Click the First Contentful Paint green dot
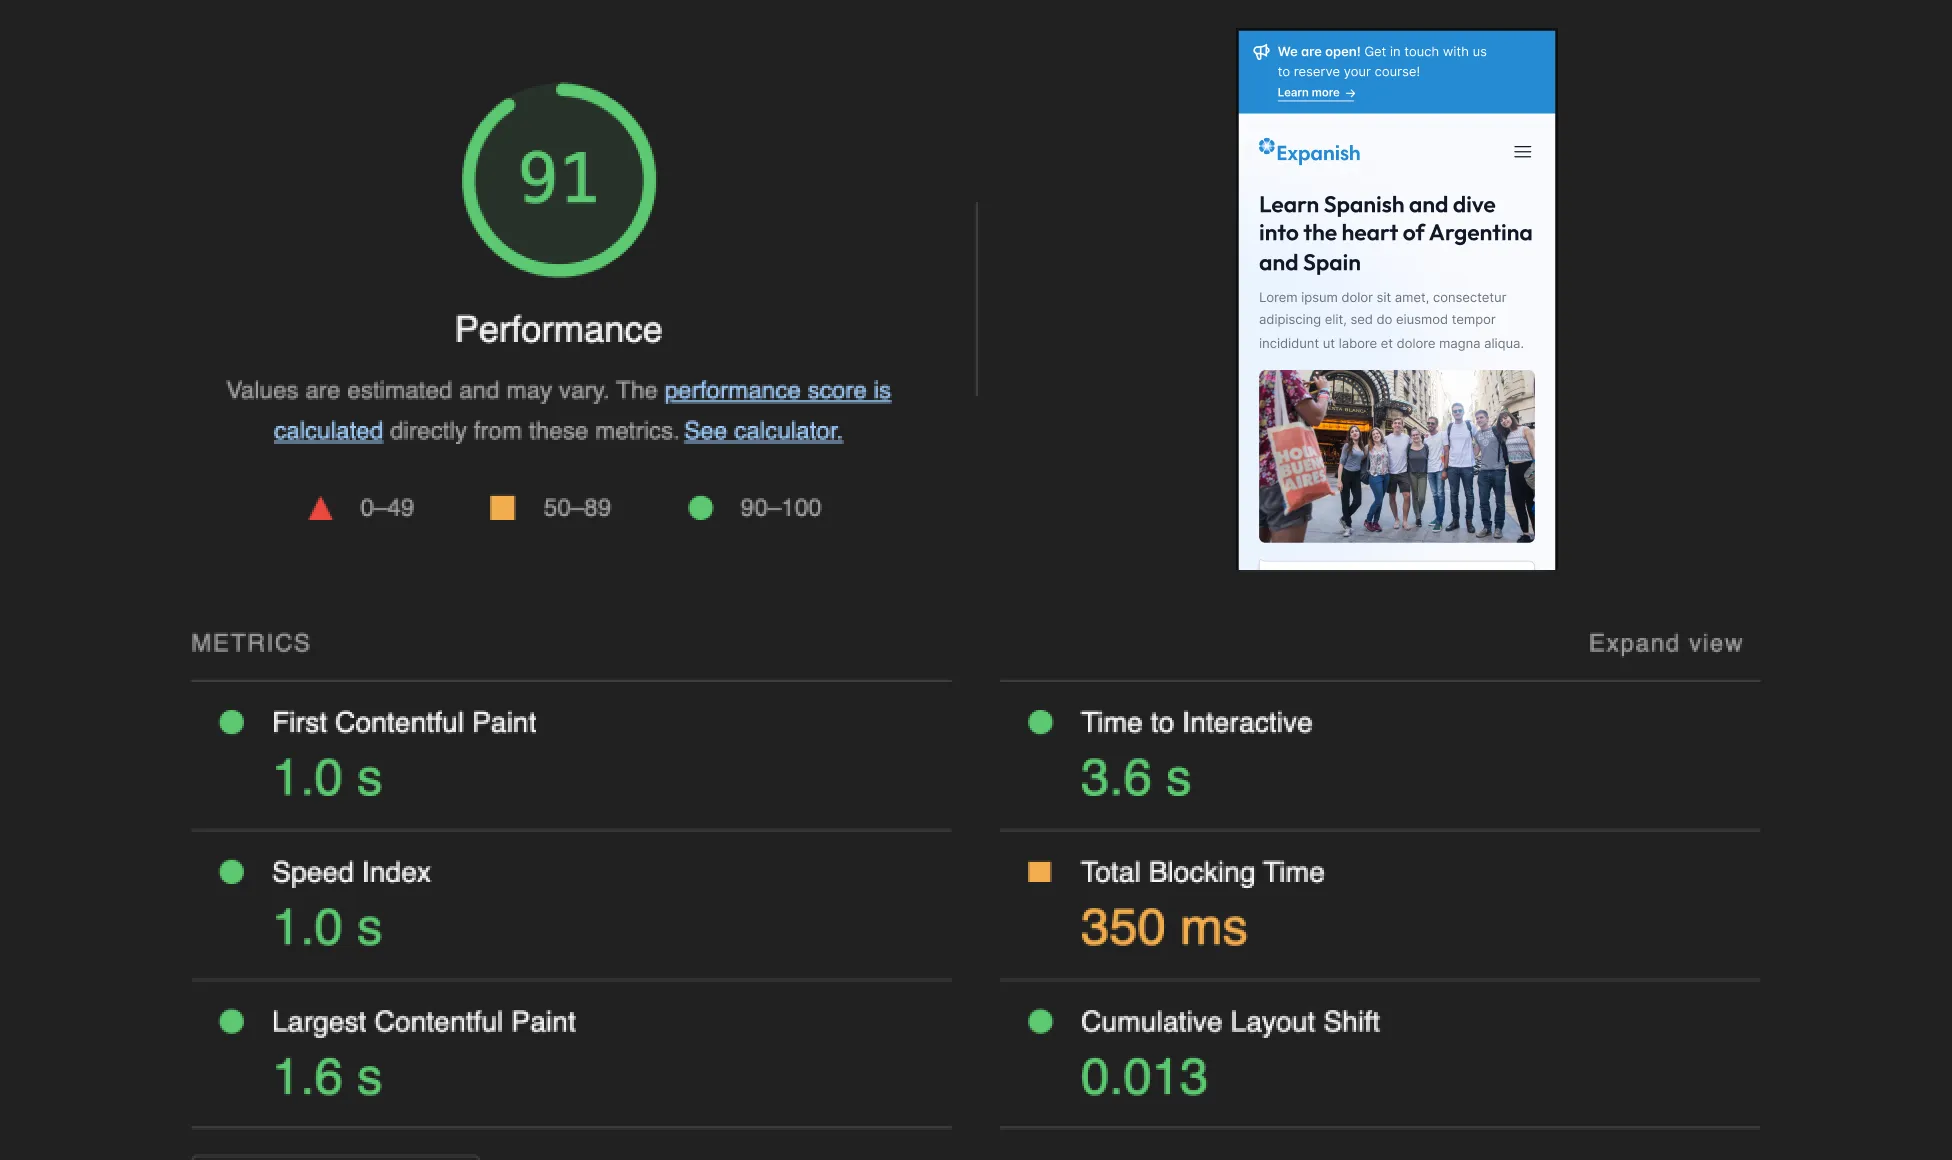This screenshot has width=1952, height=1160. (232, 722)
